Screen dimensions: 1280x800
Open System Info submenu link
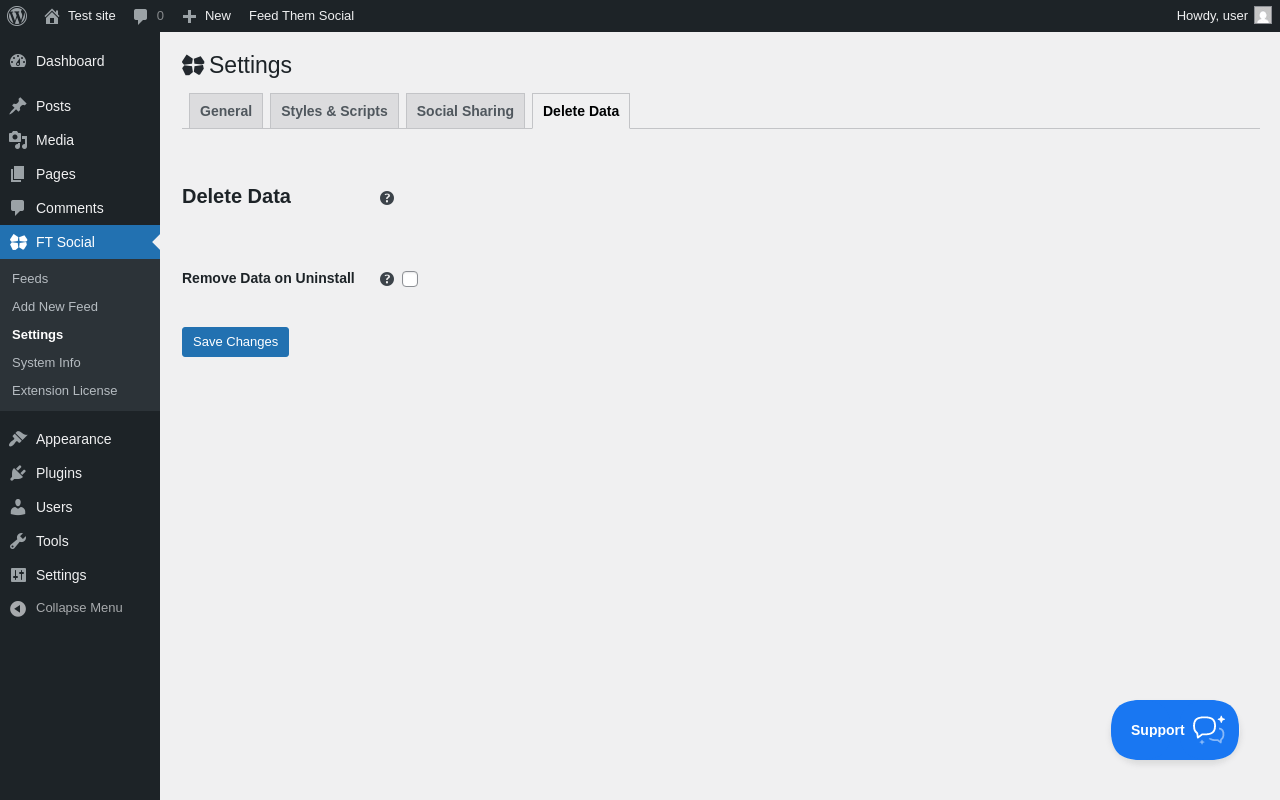tap(46, 363)
